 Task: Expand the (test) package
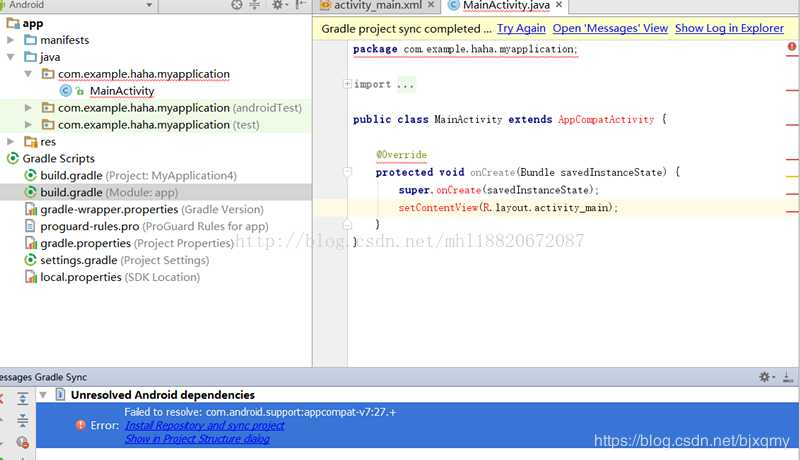point(28,125)
